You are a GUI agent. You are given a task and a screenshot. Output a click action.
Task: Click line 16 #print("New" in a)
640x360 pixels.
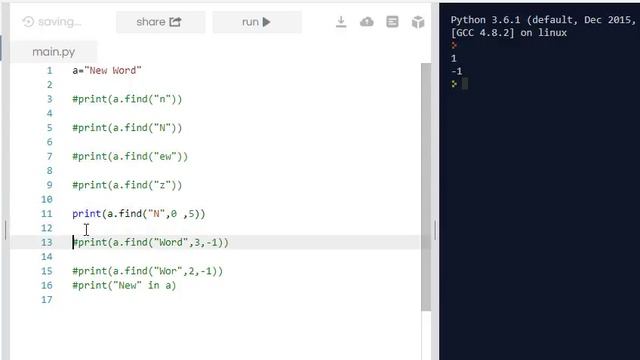(x=124, y=285)
